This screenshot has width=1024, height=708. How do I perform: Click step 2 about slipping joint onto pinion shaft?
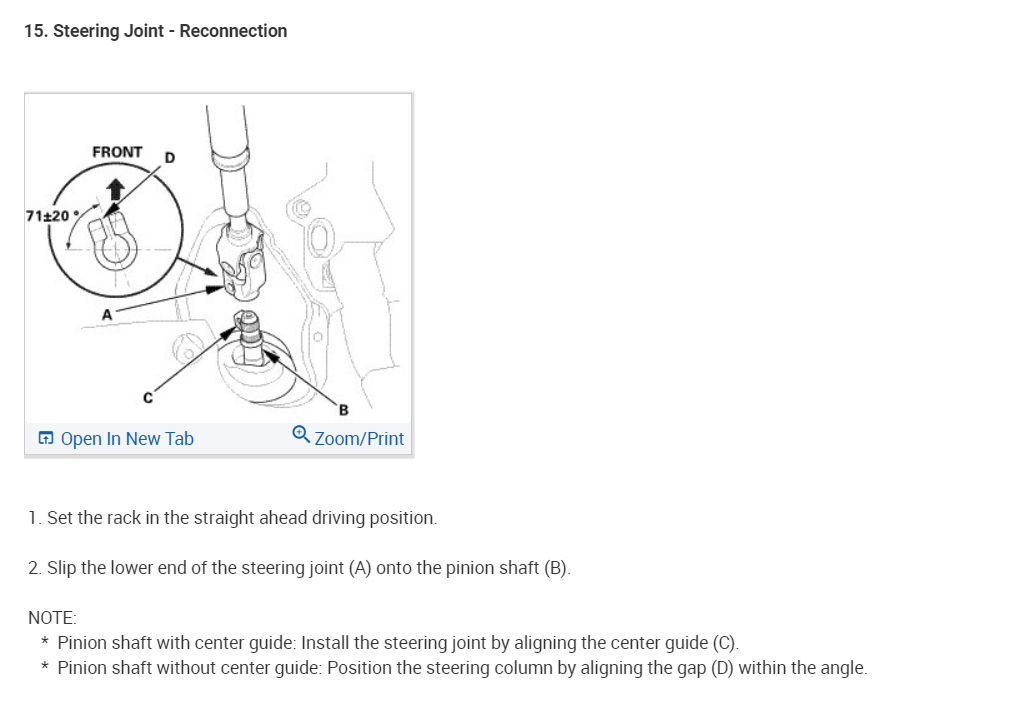pyautogui.click(x=299, y=568)
